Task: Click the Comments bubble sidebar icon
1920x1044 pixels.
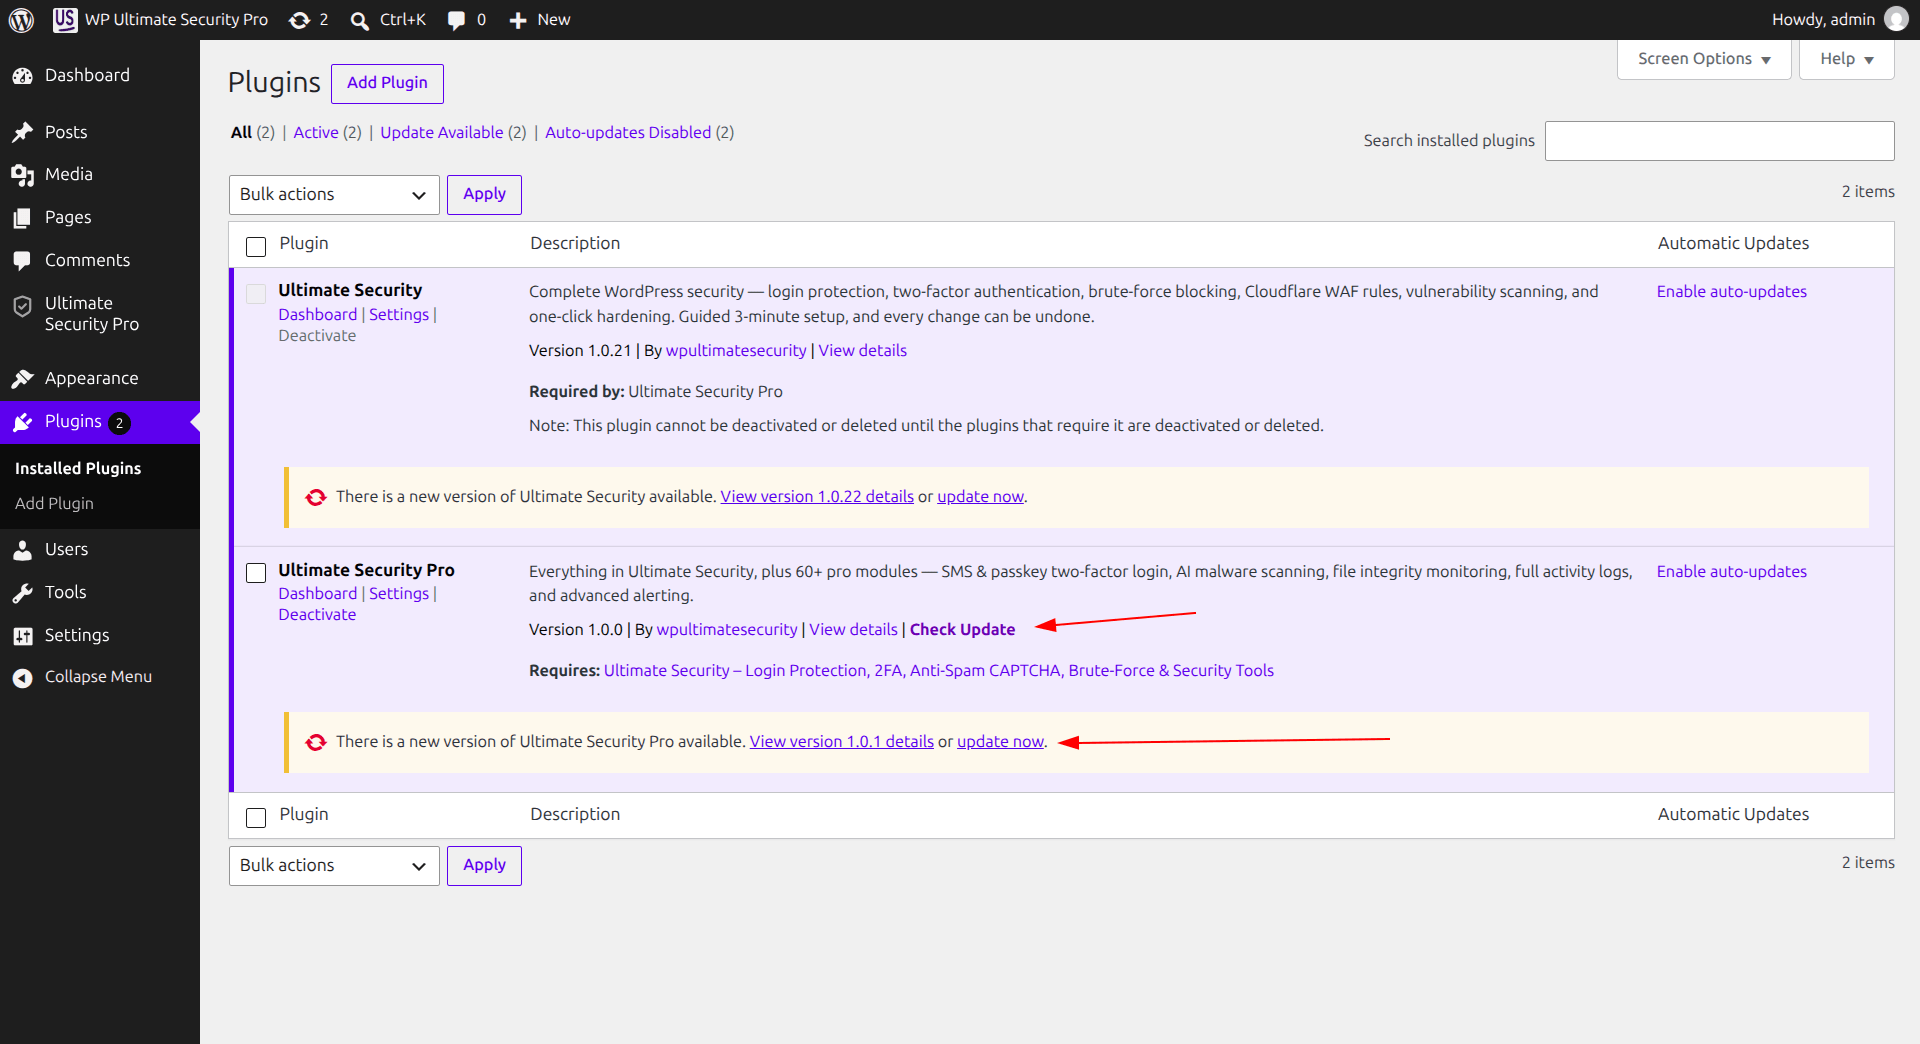Action: [x=23, y=260]
